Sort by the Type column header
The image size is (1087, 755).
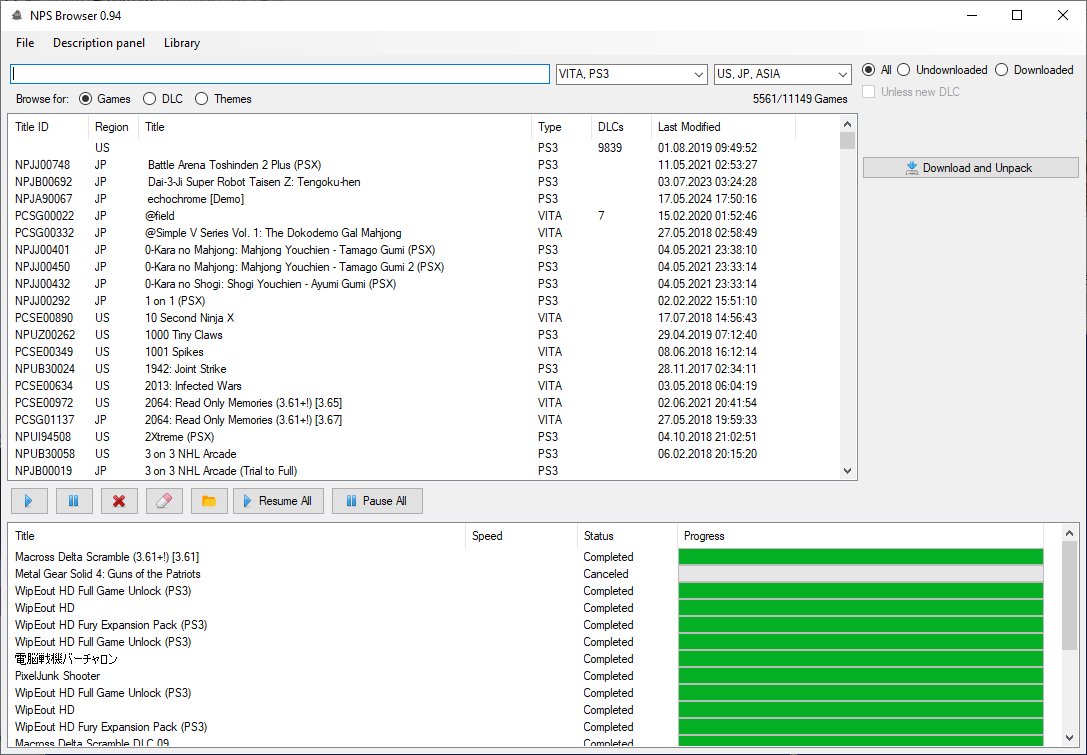coord(562,127)
